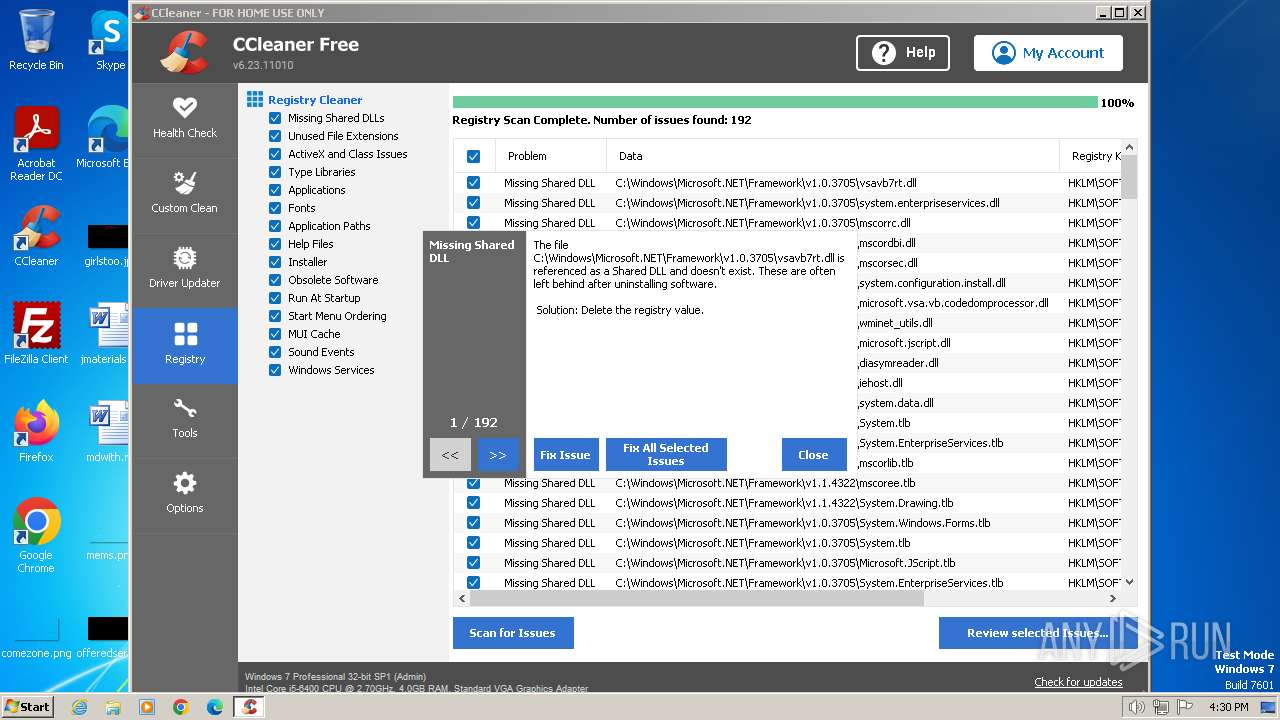The height and width of the screenshot is (720, 1280).
Task: Uncheck the vsavb7rt.dll issue row
Action: 474,183
